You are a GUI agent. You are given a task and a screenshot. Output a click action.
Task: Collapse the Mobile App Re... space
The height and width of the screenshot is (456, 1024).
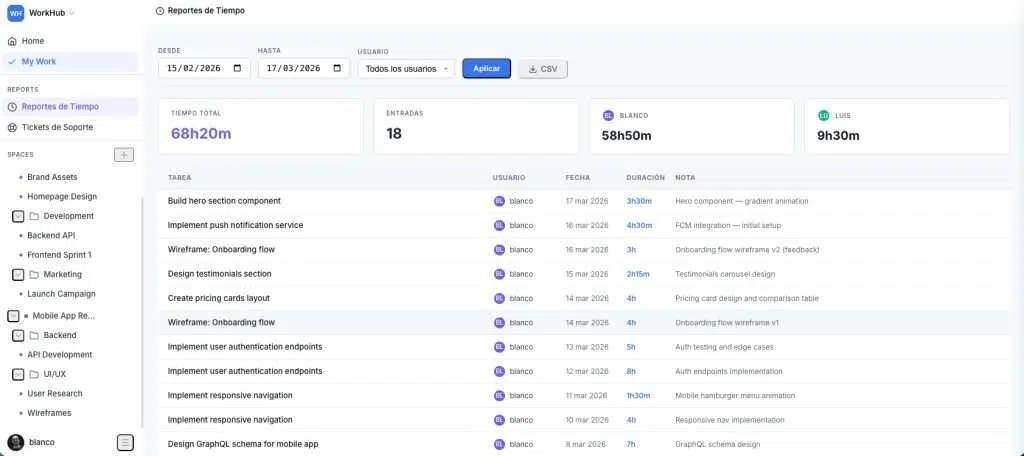(x=13, y=316)
